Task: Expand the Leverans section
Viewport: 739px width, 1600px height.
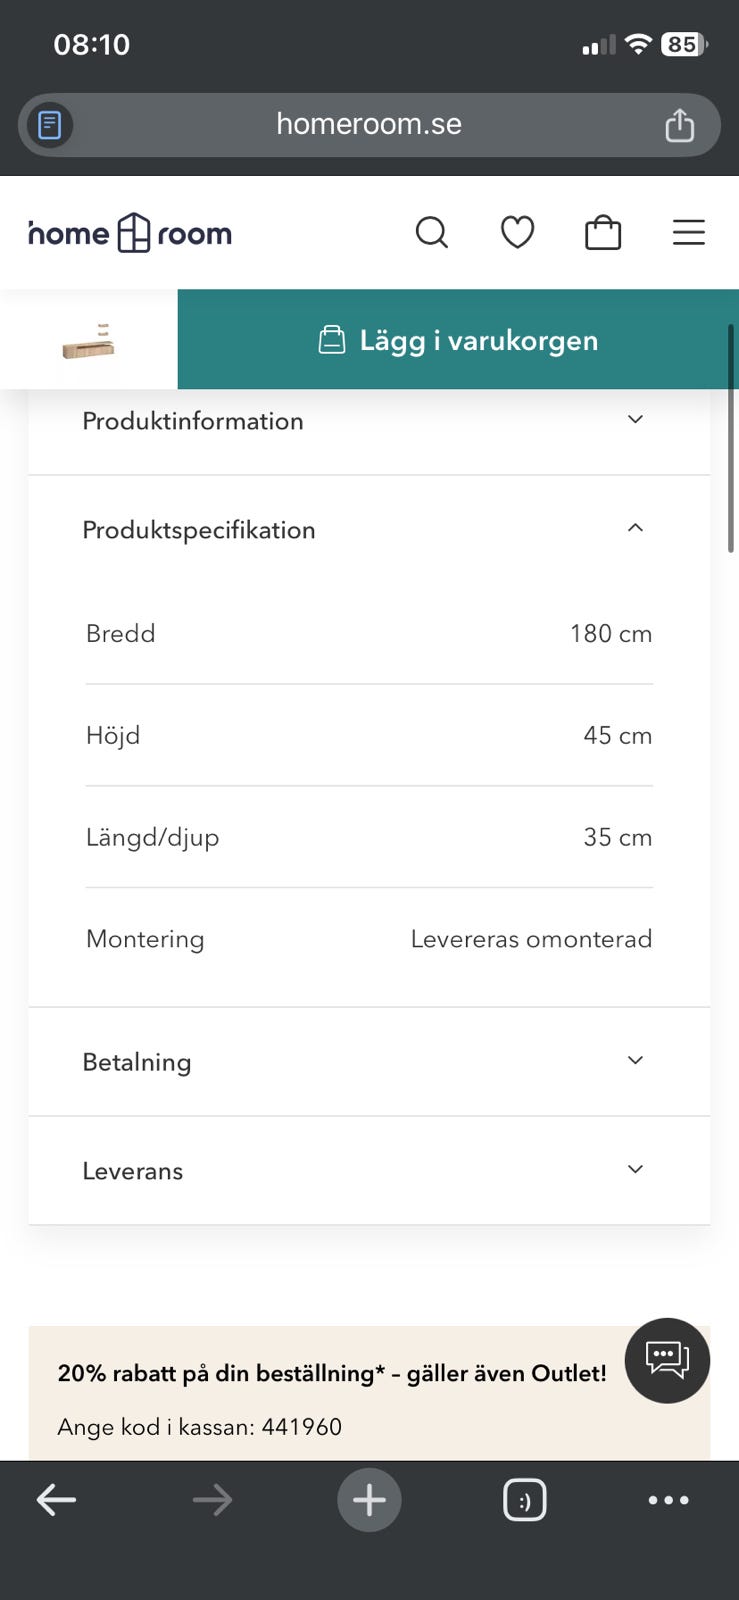Action: point(369,1171)
